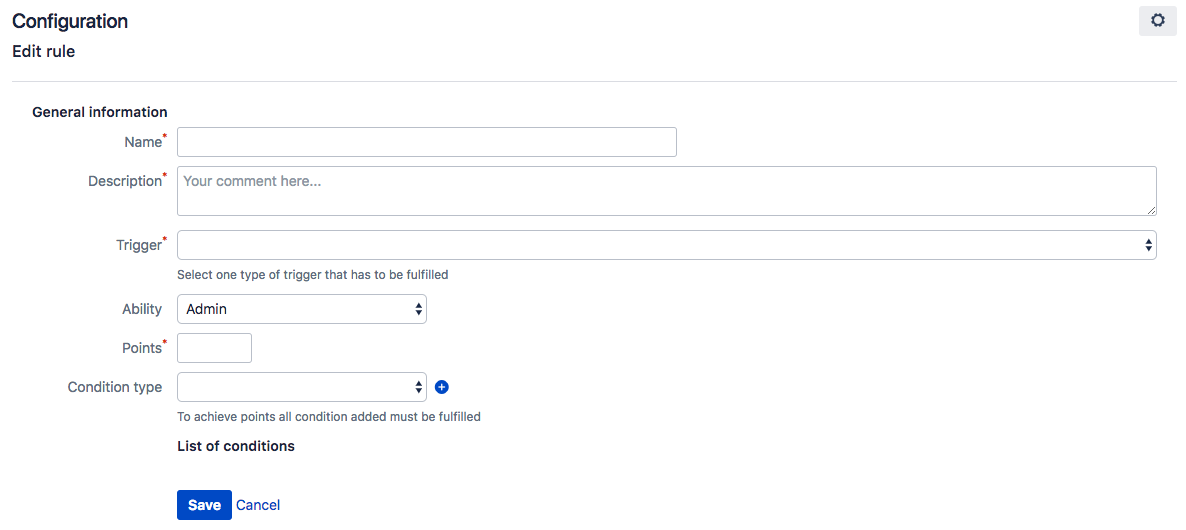Add condition with the blue plus icon
Image resolution: width=1186 pixels, height=530 pixels.
click(x=442, y=387)
